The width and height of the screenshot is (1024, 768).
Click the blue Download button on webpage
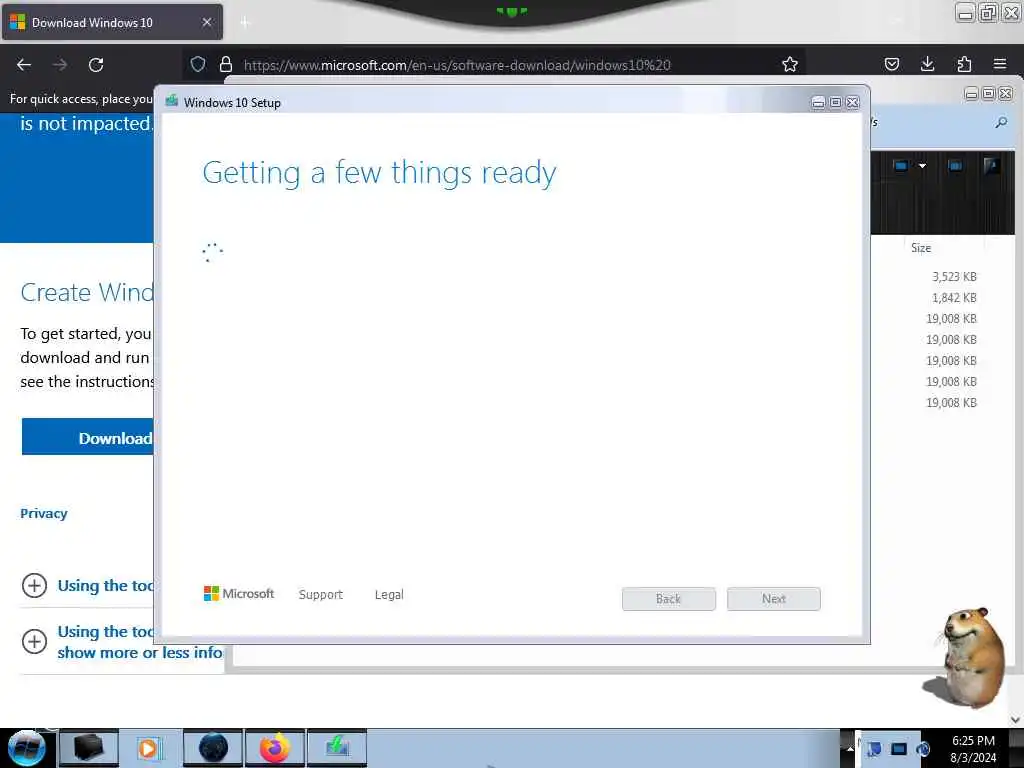[88, 438]
